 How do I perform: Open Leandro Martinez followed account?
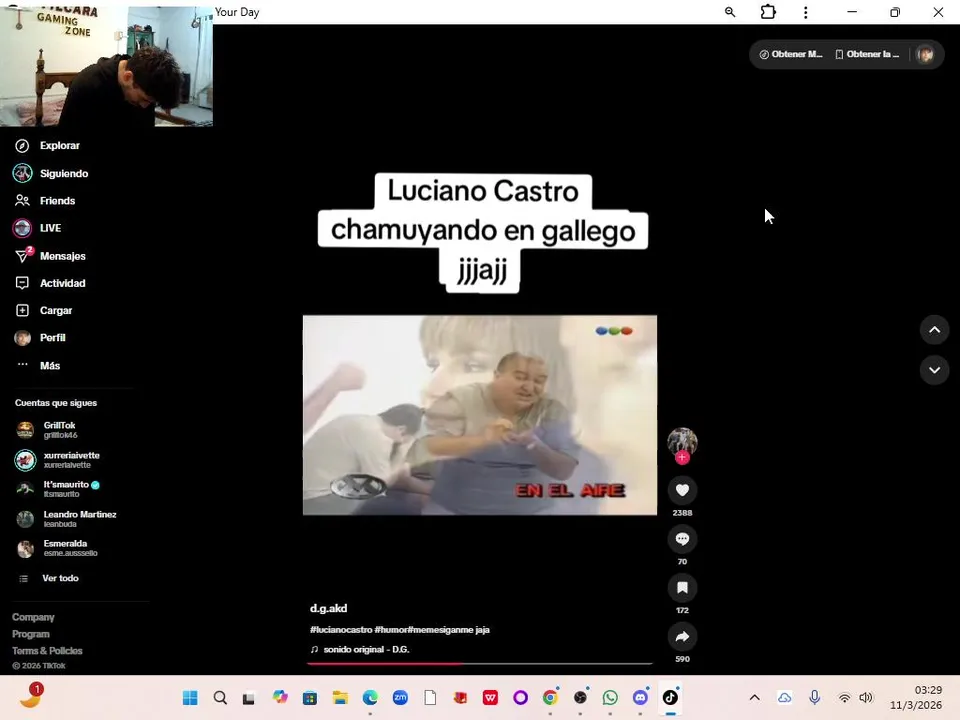click(66, 519)
